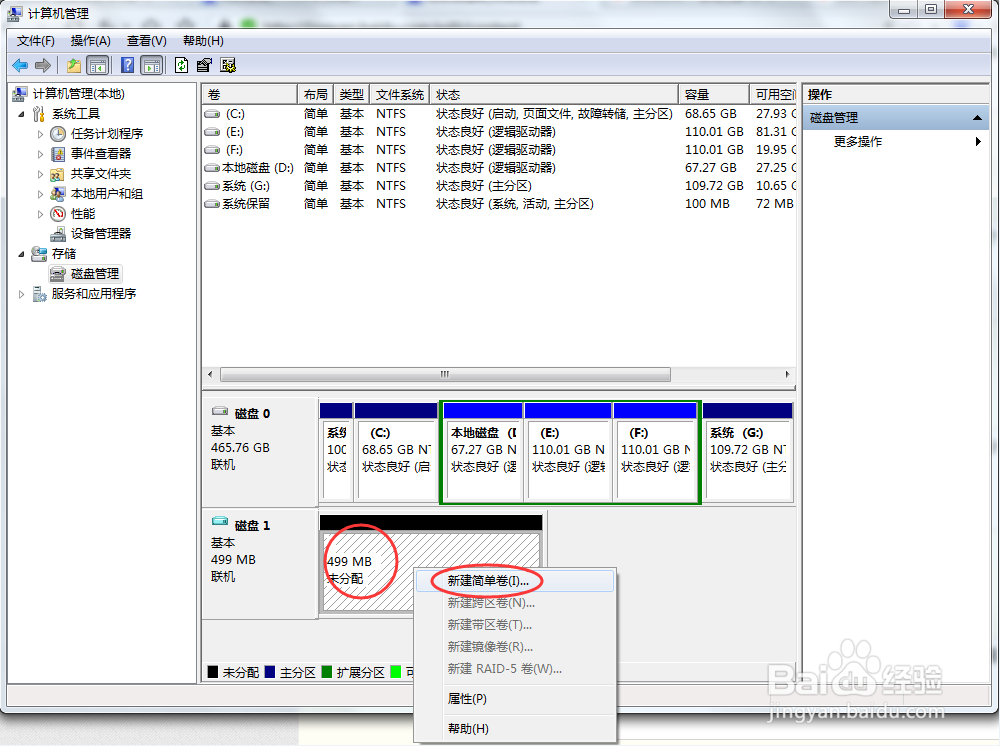Screen dimensions: 1000x746
Task: Select Disk Management (磁盘管理) in tree
Action: (x=94, y=274)
